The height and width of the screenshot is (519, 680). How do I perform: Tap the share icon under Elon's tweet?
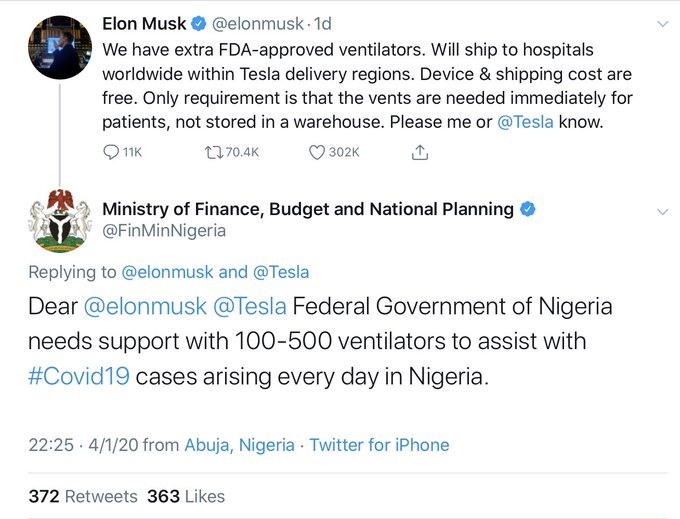click(x=420, y=152)
